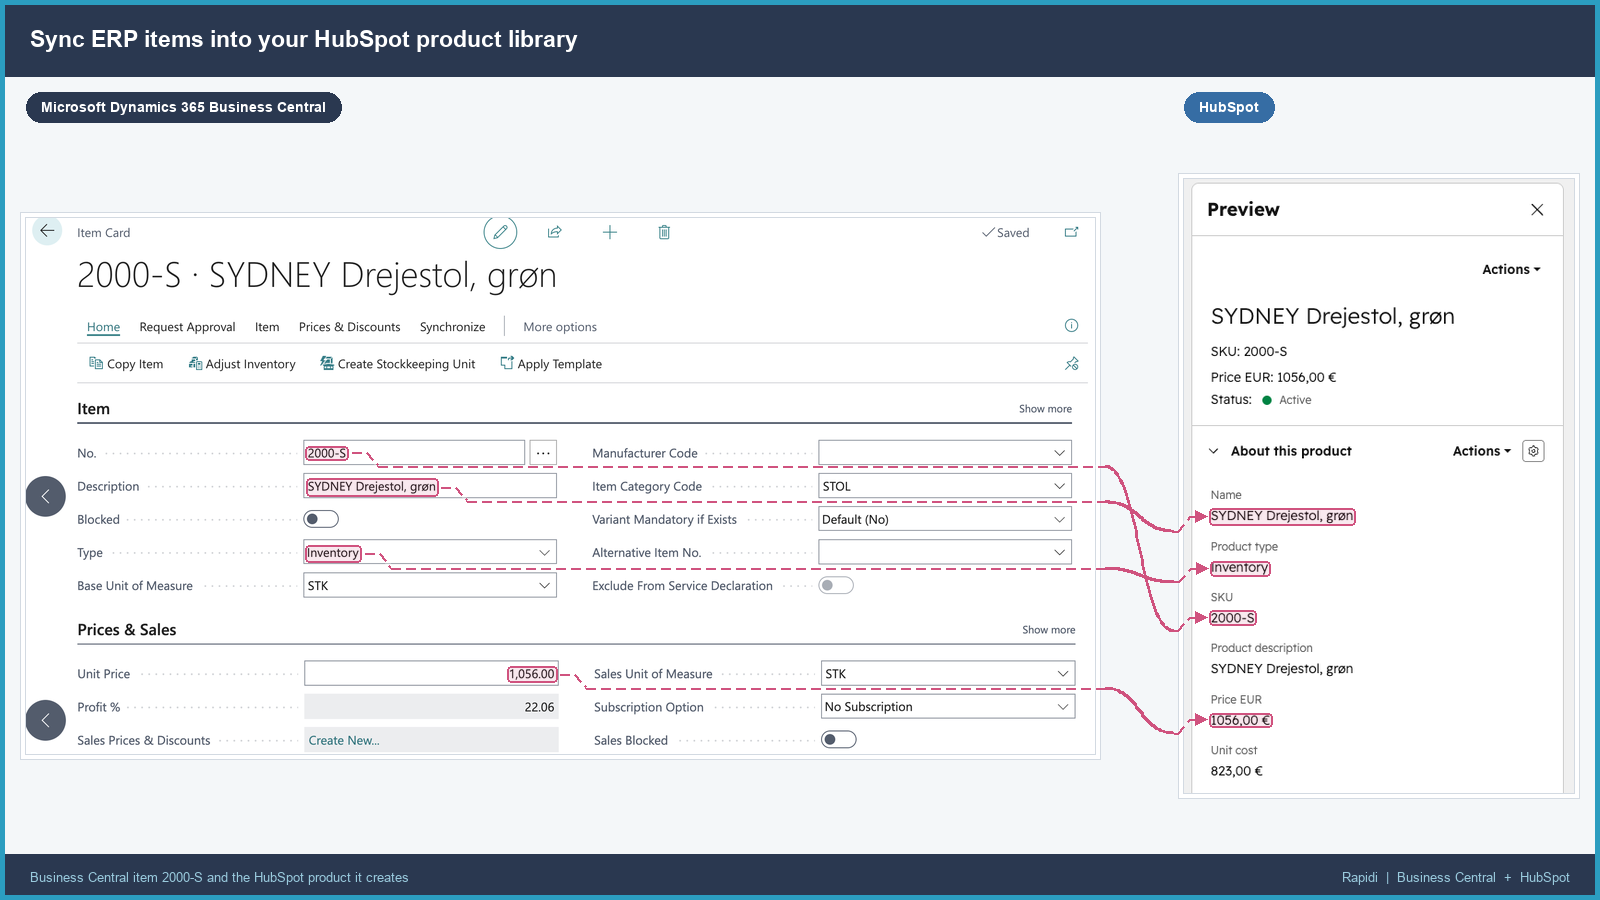This screenshot has height=900, width=1600.
Task: Open the top Actions dropdown in Preview
Action: (x=1511, y=269)
